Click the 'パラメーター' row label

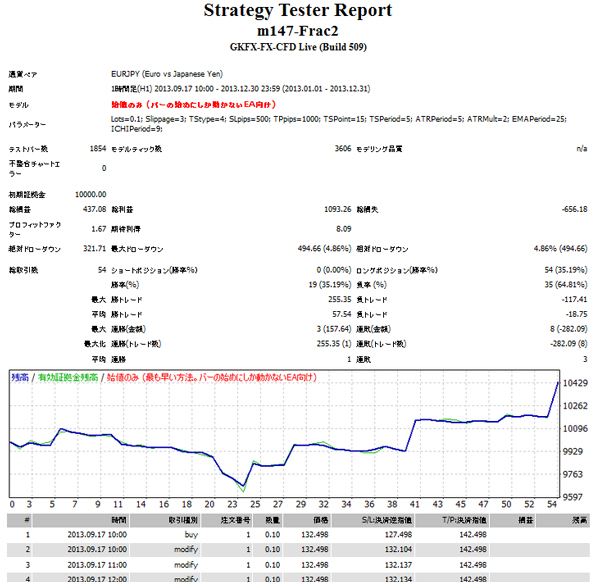27,124
